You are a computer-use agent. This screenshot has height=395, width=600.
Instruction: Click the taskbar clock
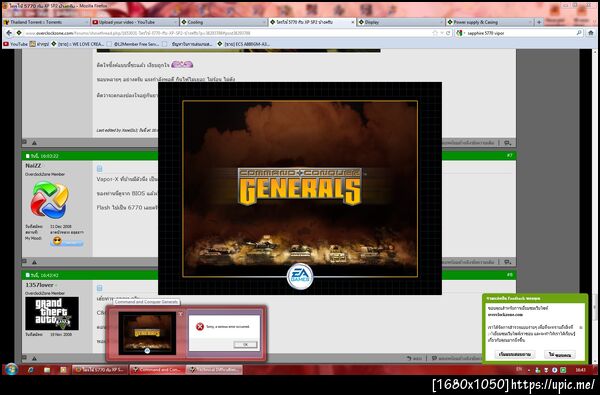[x=580, y=370]
